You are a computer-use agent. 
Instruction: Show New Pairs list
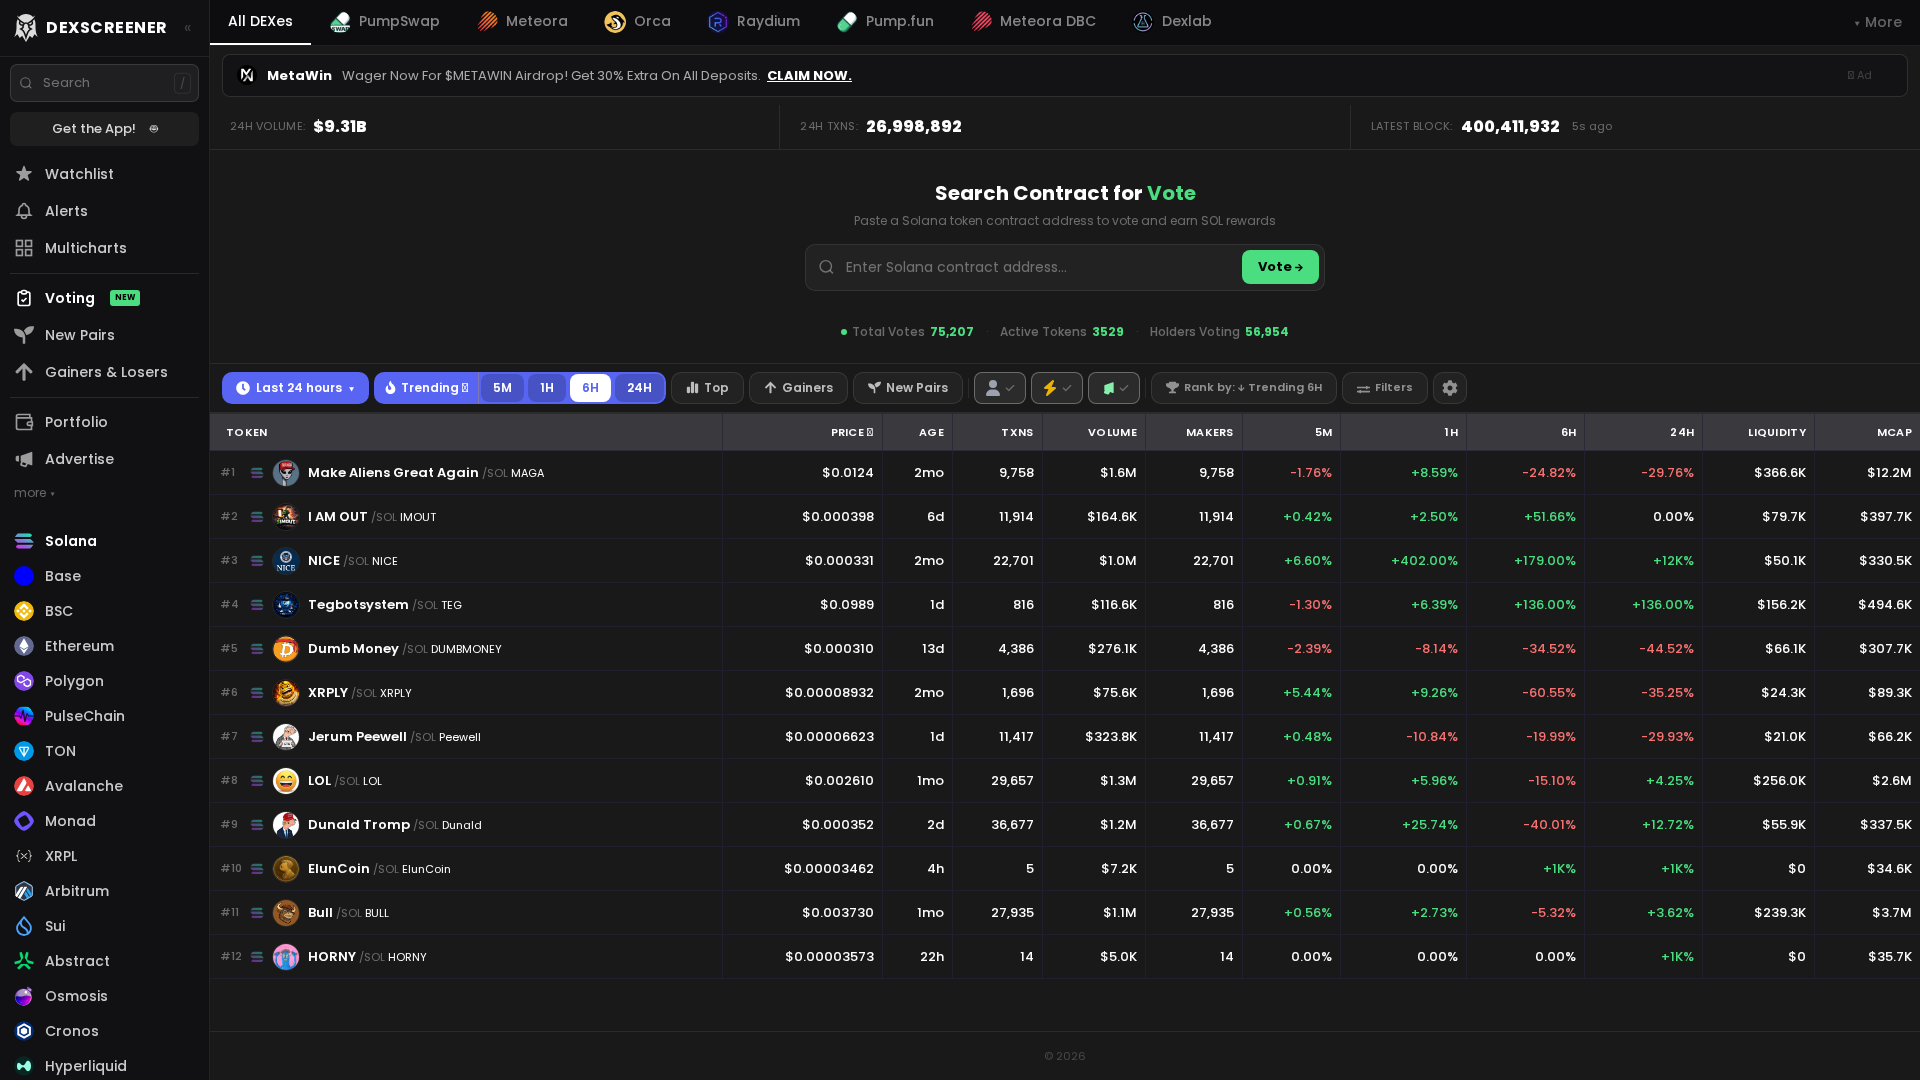pos(908,388)
